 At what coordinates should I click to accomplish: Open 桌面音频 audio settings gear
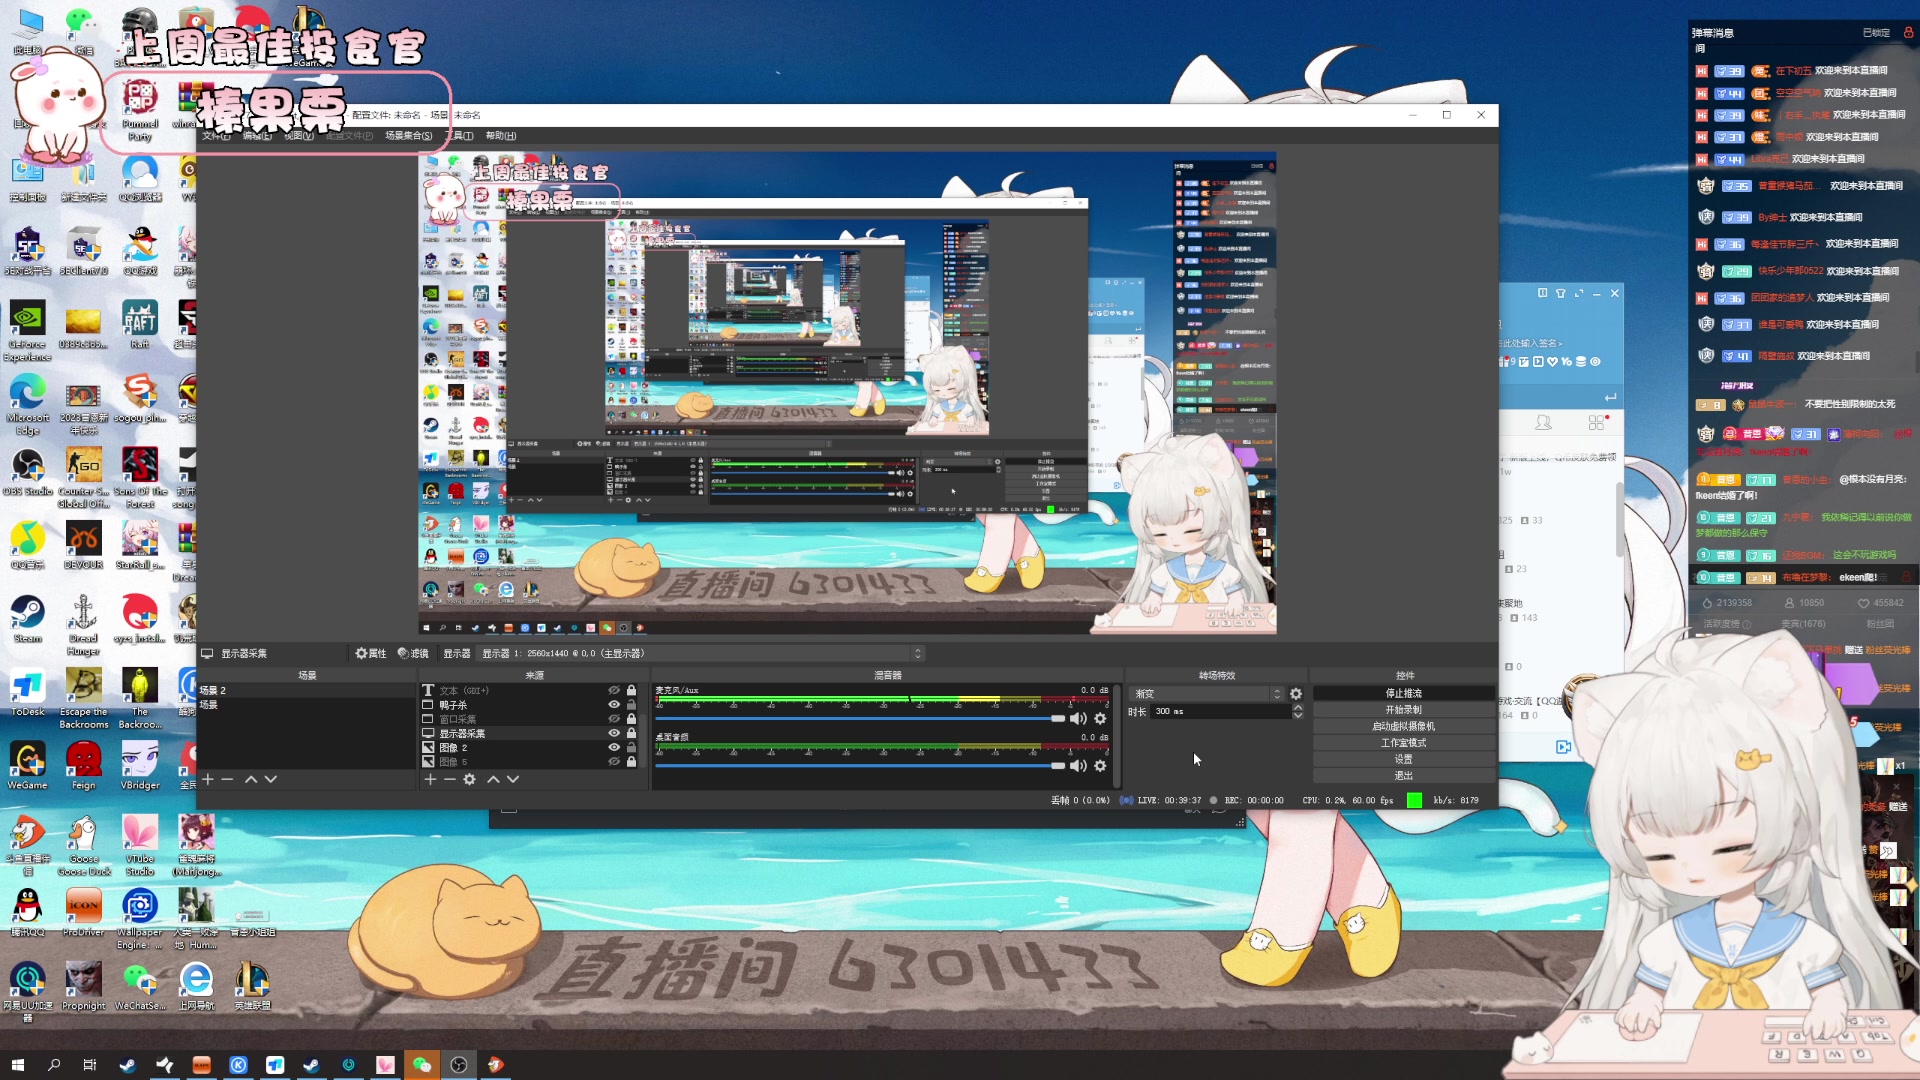[1100, 766]
